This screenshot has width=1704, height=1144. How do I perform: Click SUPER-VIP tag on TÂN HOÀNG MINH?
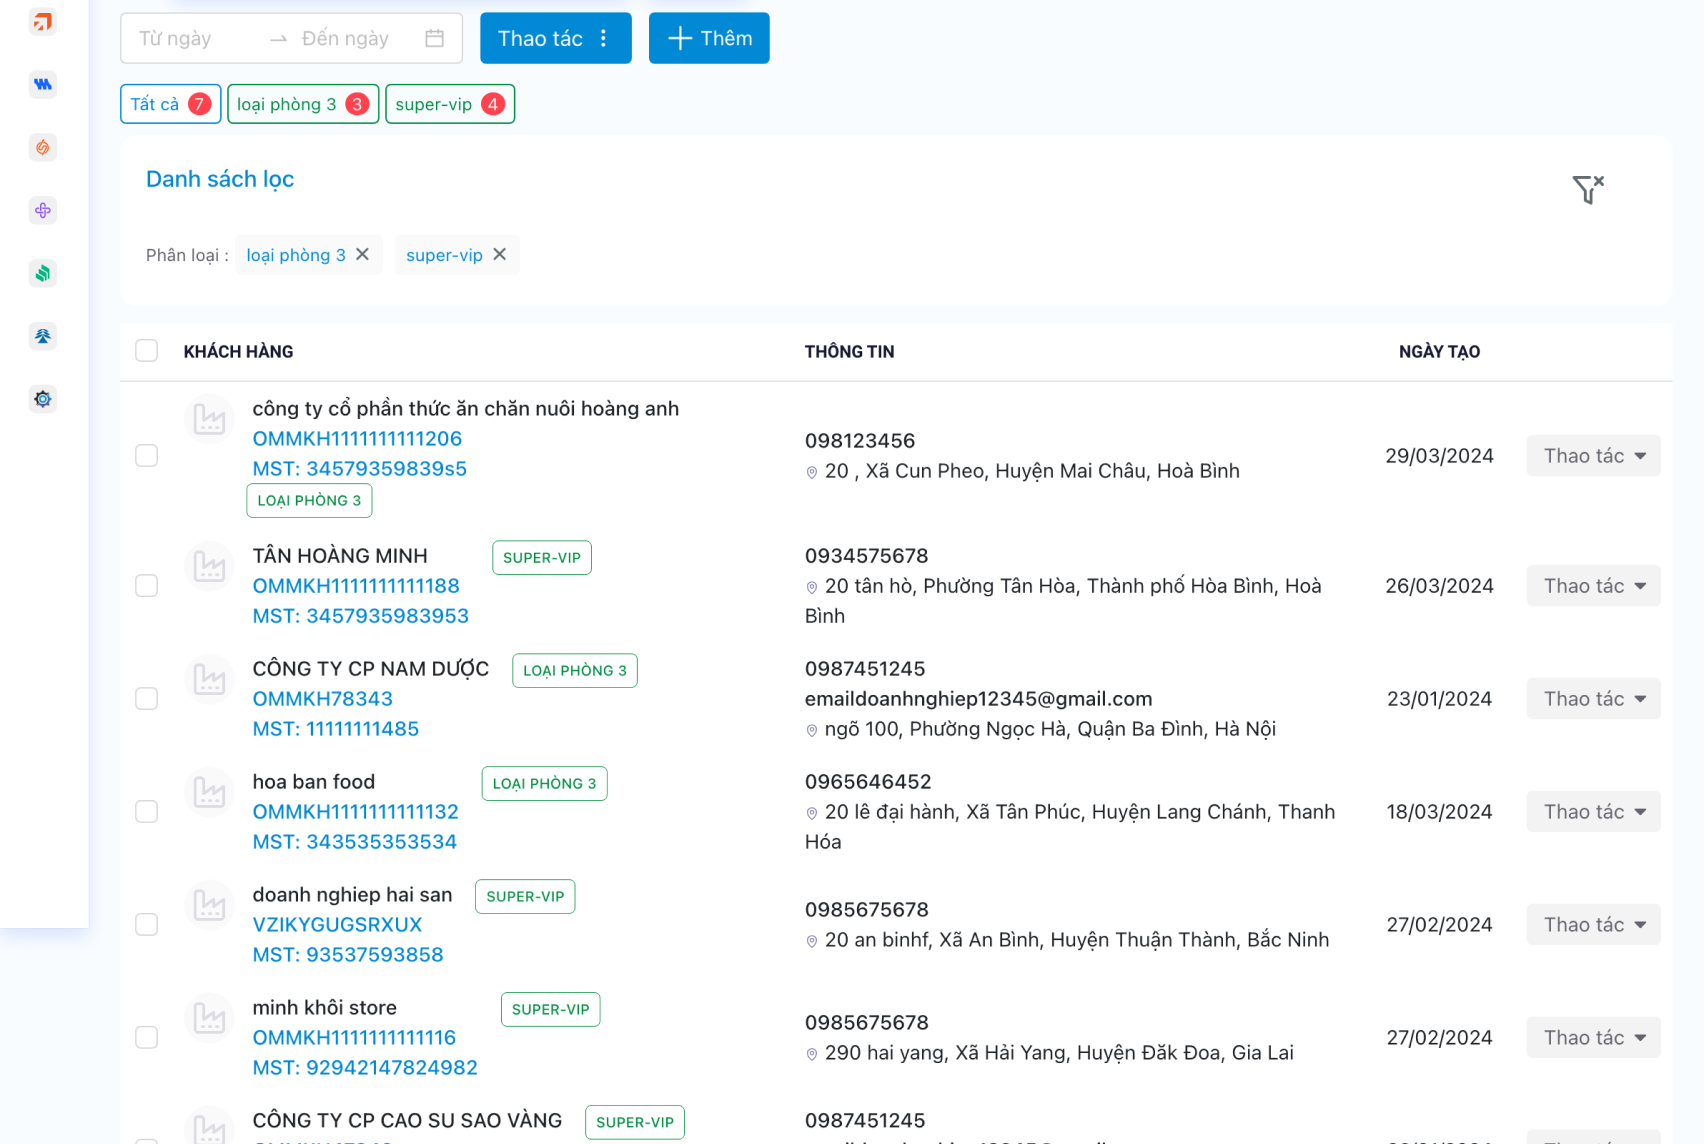coord(542,558)
